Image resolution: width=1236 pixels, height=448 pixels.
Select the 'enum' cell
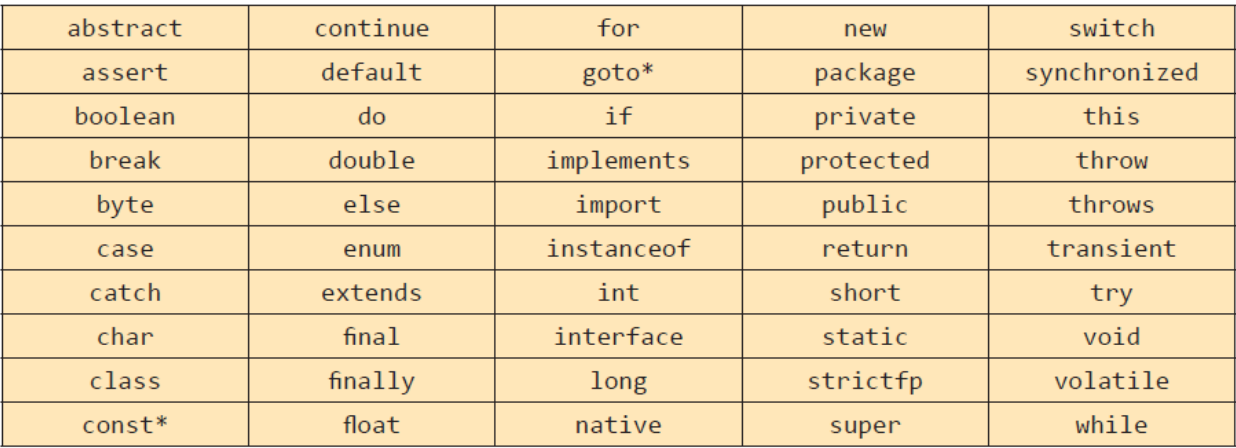[371, 249]
